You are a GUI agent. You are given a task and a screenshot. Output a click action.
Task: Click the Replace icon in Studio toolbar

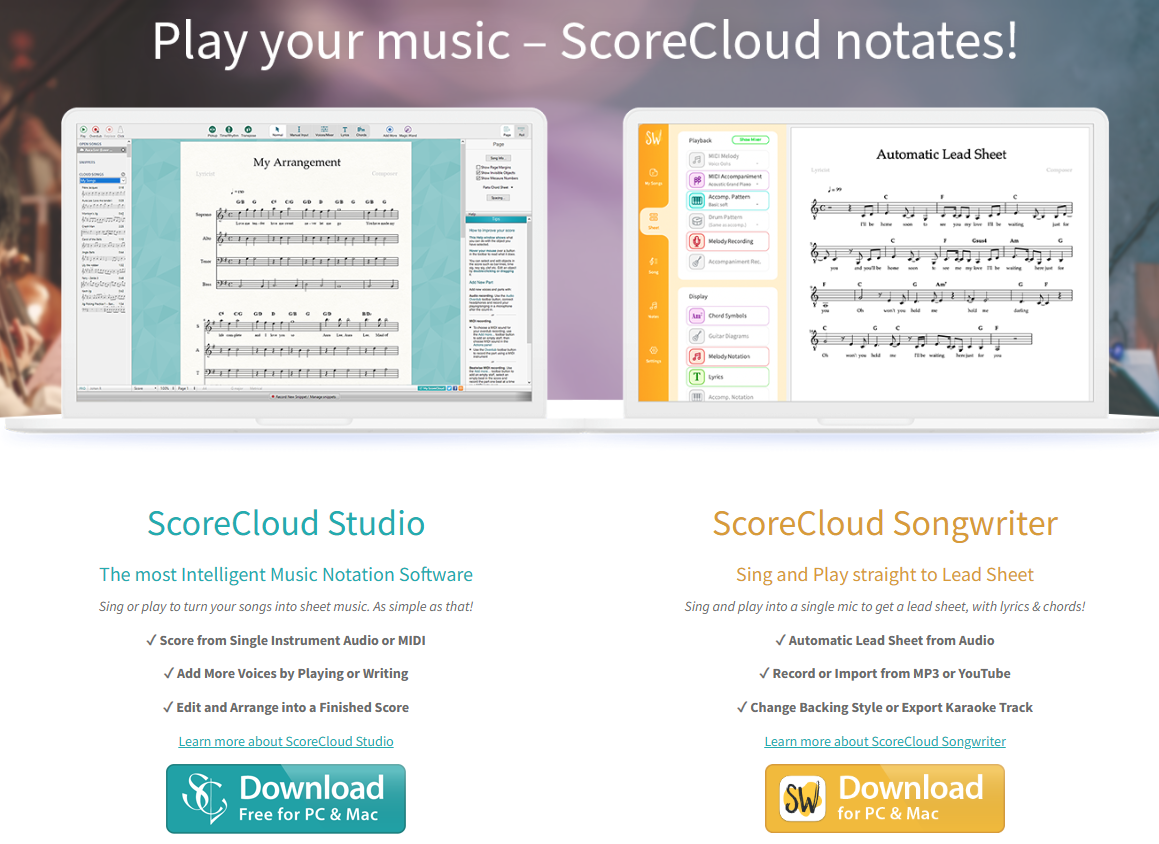coord(109,129)
